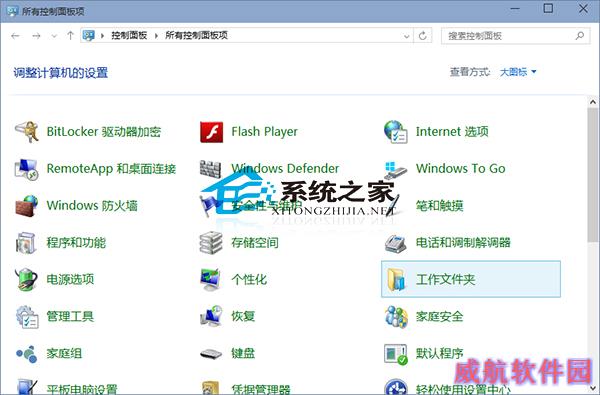Open the Flash Player icon

click(211, 132)
